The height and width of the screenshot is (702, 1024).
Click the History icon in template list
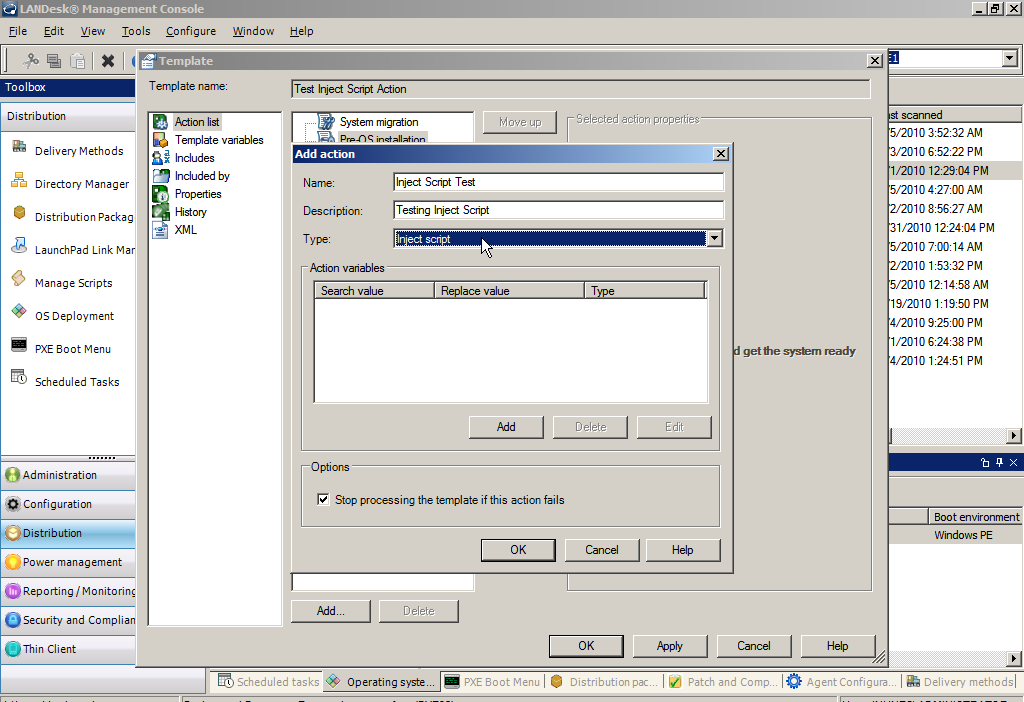[x=160, y=212]
